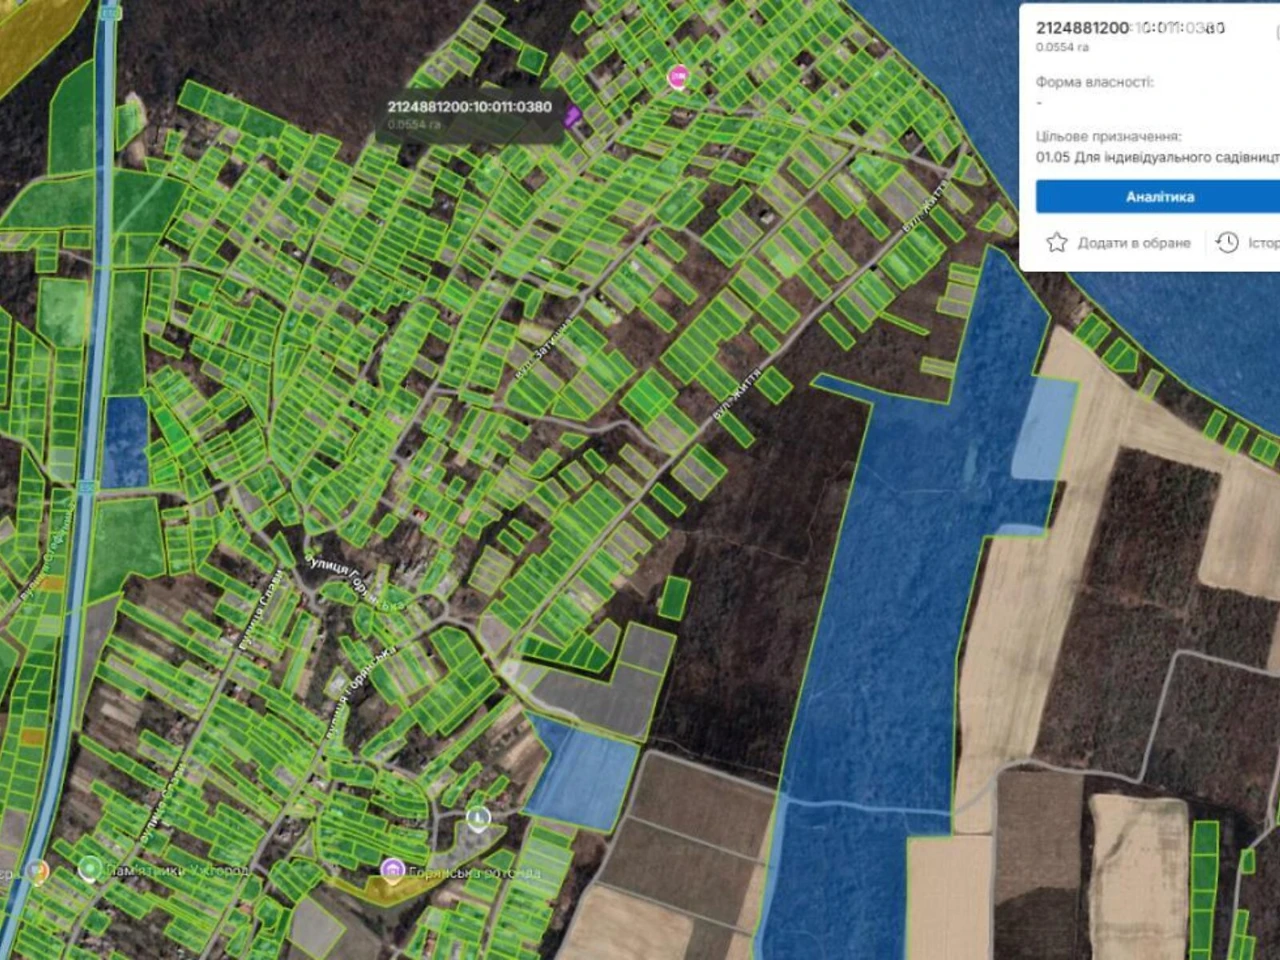
Task: Click the star icon for adding to favorites
Action: 1056,242
